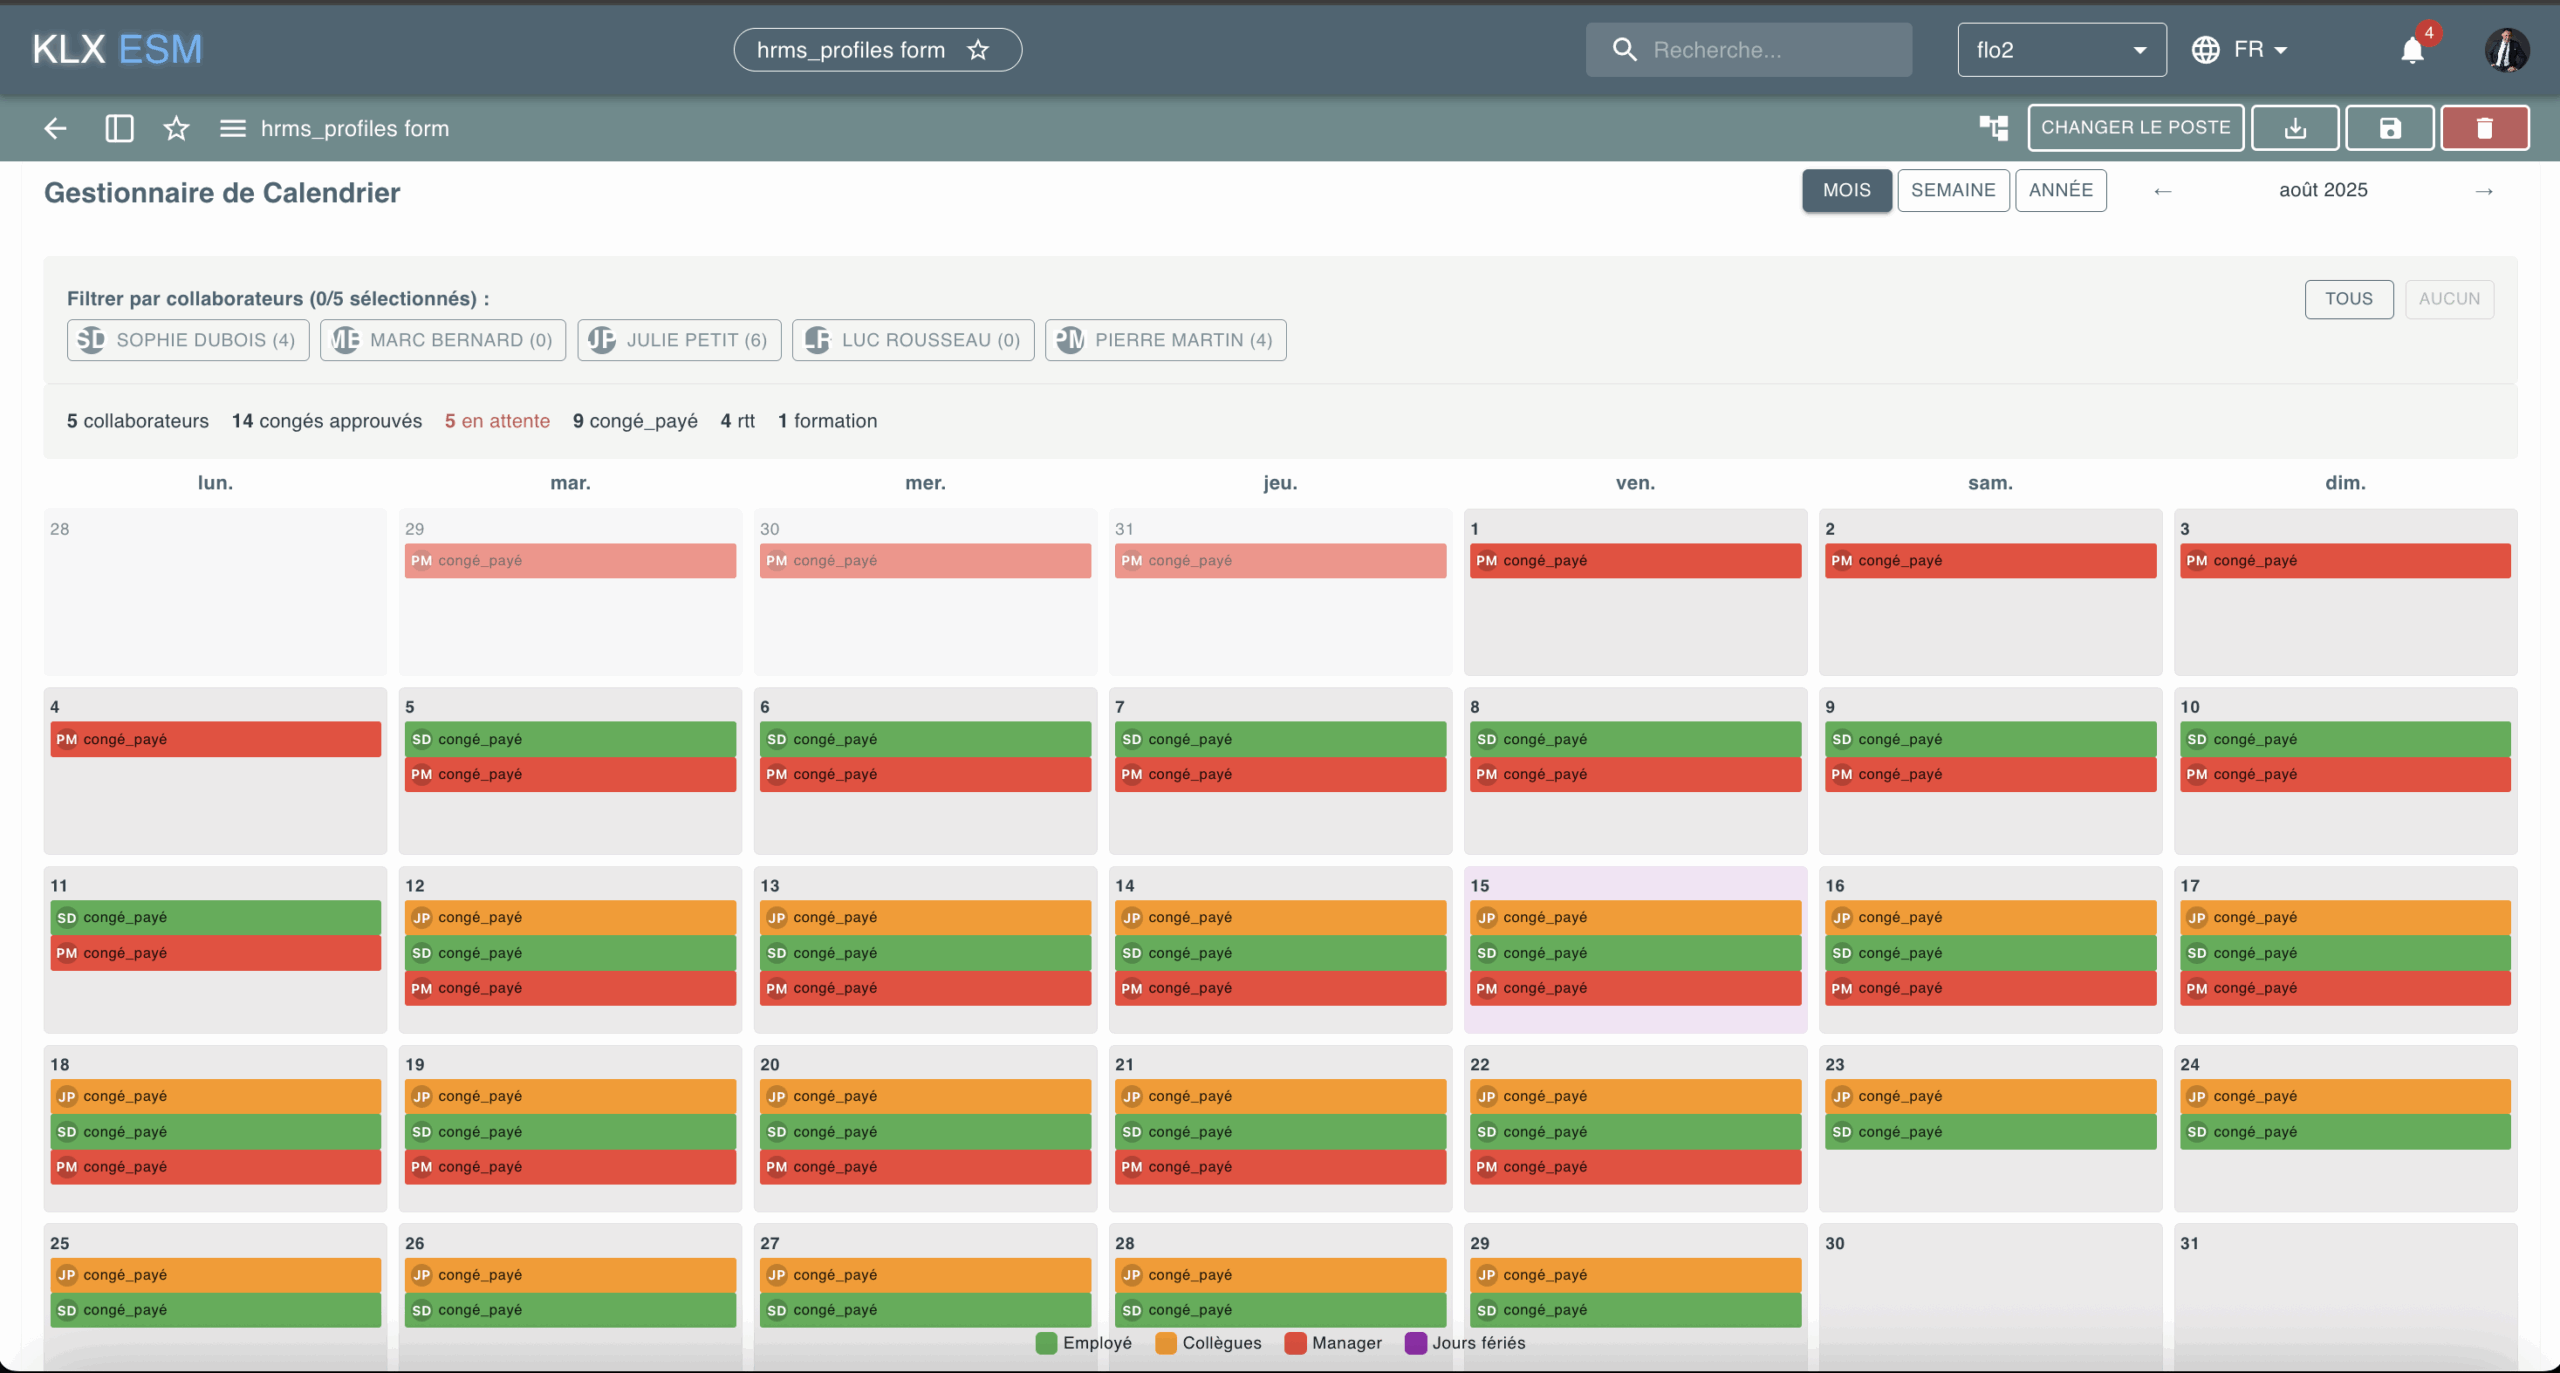
Task: Click the Tous filter button
Action: coord(2348,299)
